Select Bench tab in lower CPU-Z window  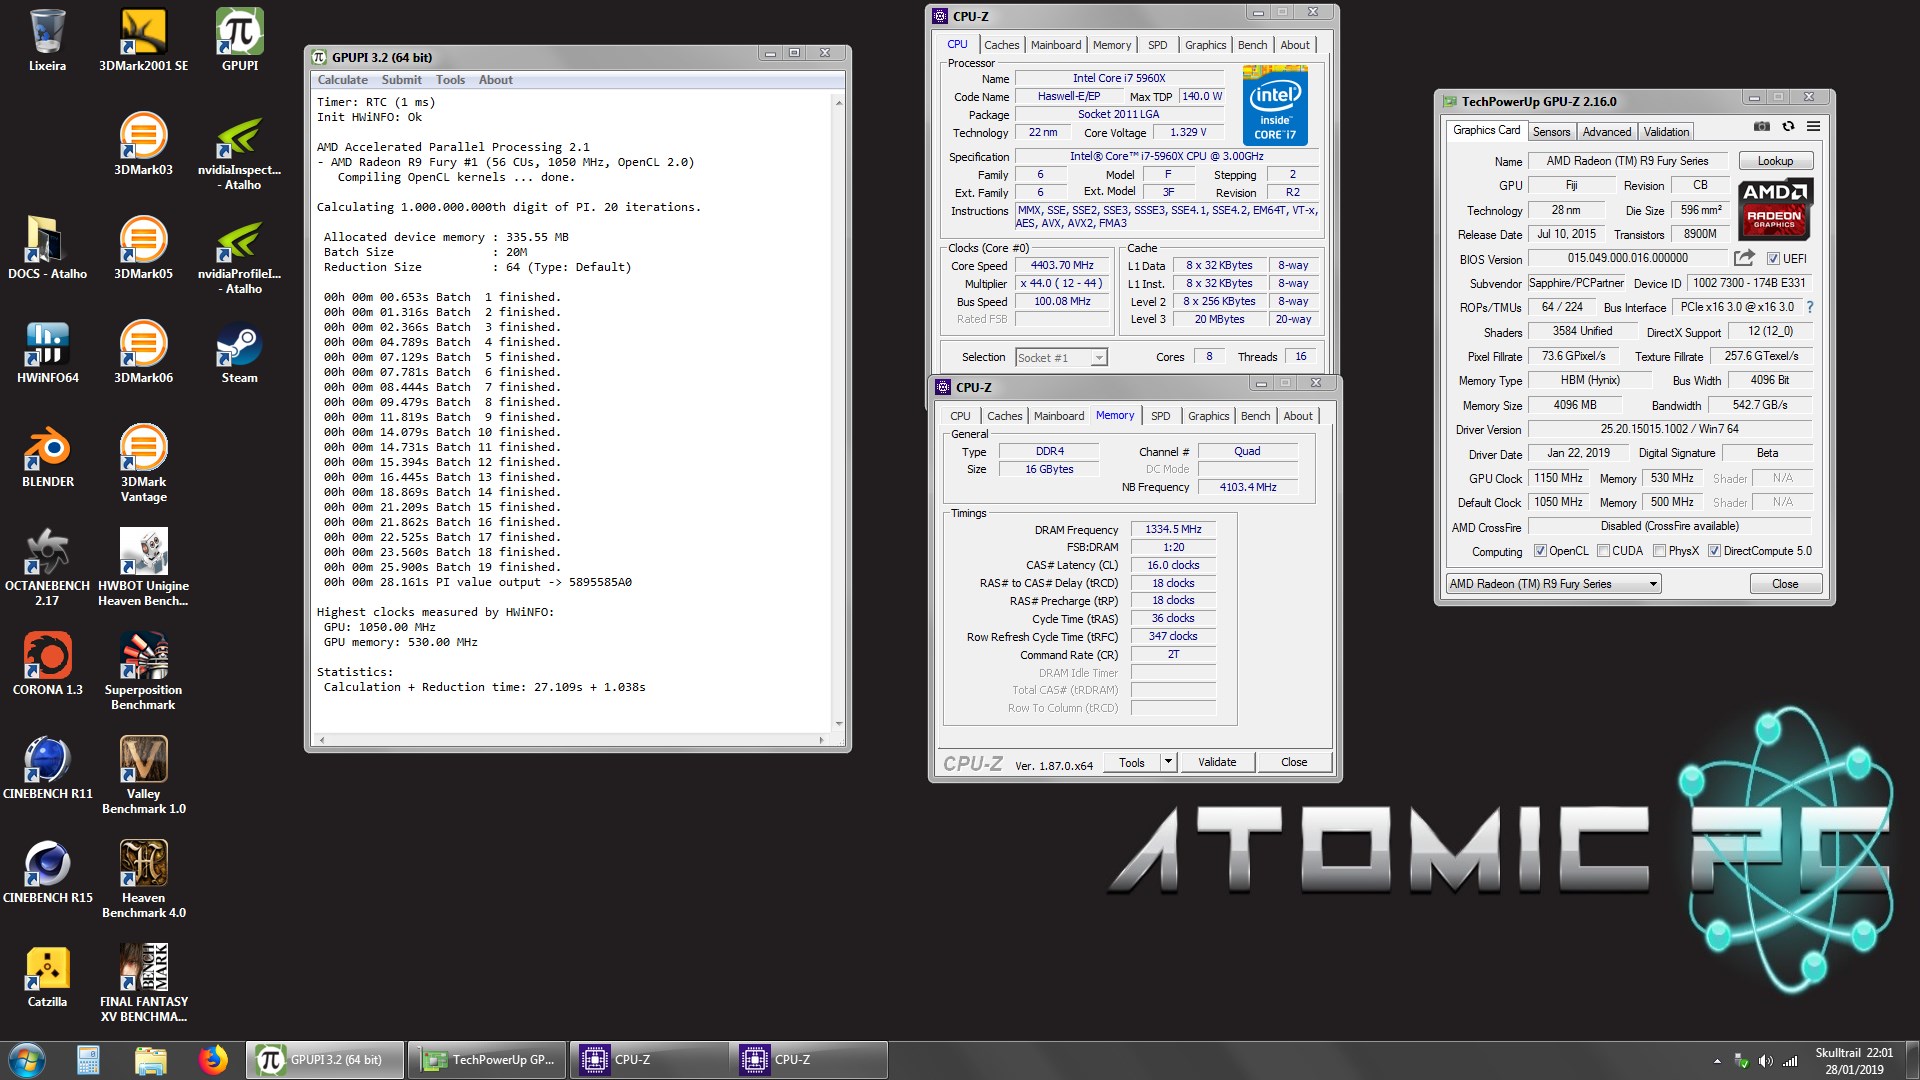[1255, 416]
